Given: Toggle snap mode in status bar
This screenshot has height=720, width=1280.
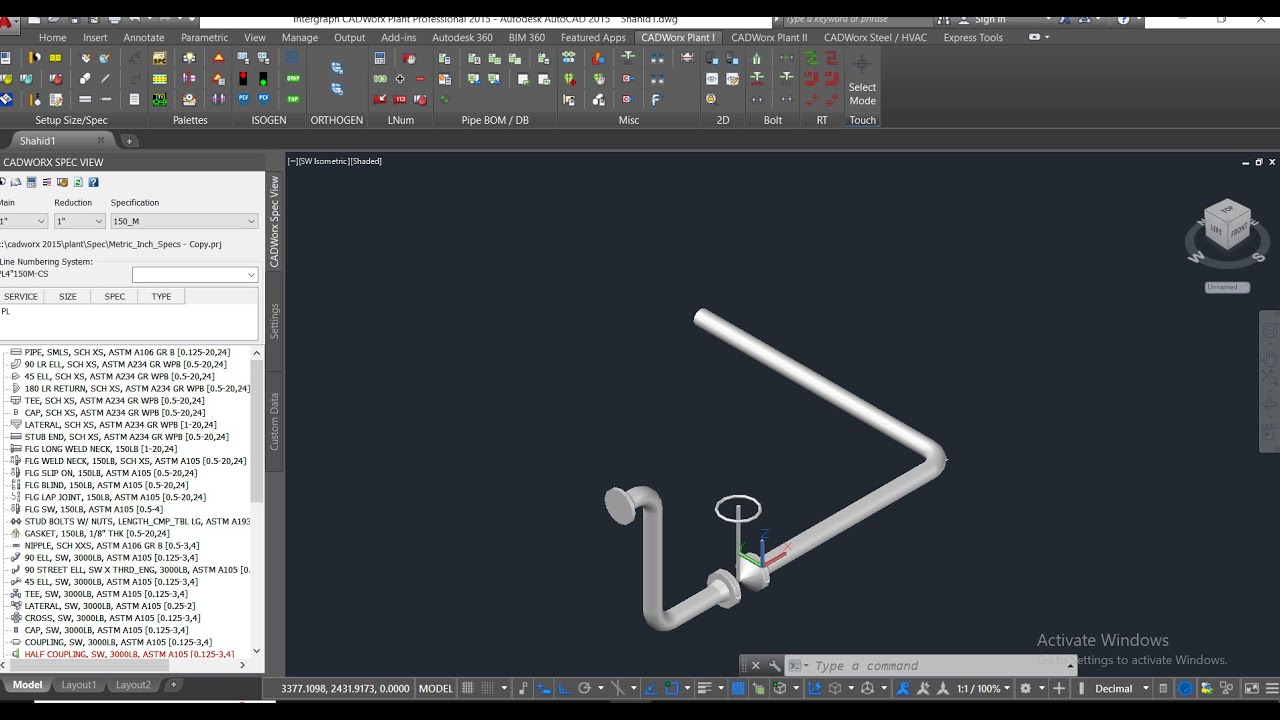Looking at the screenshot, I should [487, 688].
